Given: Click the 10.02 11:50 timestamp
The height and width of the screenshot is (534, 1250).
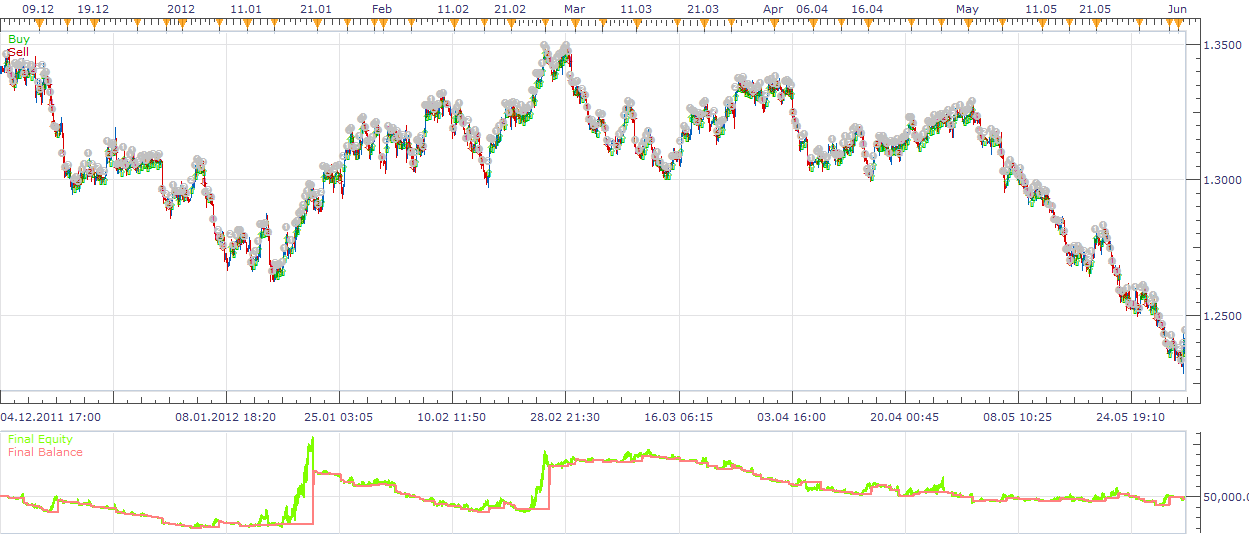Looking at the screenshot, I should (452, 416).
